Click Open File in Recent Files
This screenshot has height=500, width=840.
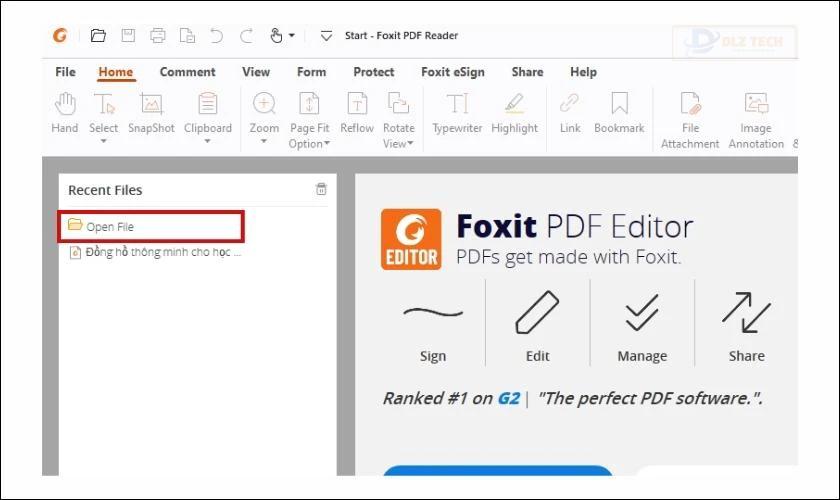point(151,226)
